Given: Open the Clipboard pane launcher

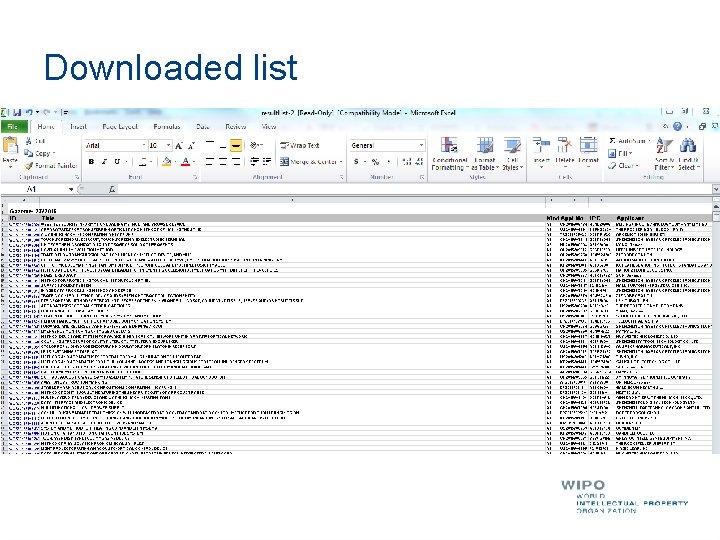Looking at the screenshot, I should 77,177.
